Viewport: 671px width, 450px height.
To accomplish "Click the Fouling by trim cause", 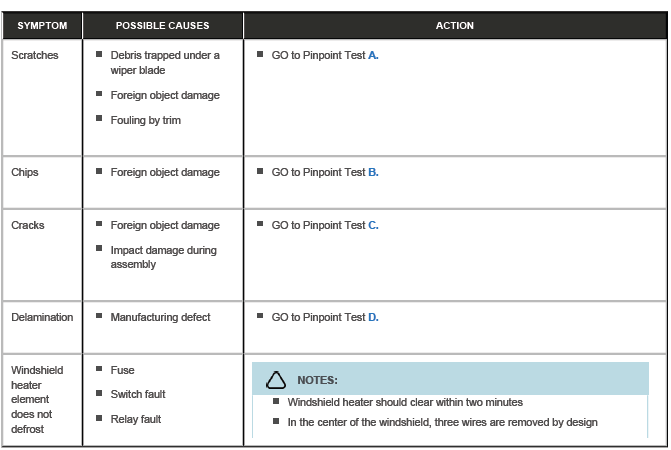I will pos(146,120).
